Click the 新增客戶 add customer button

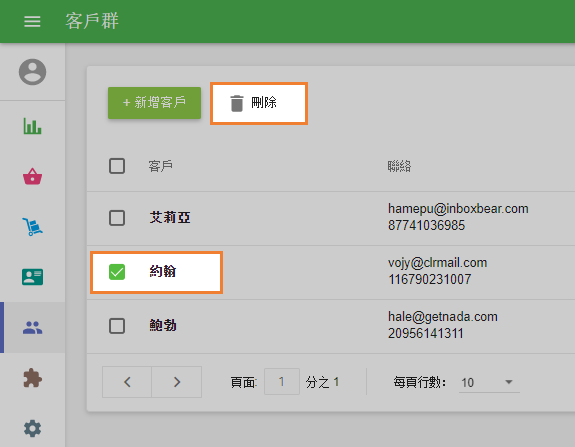(x=154, y=103)
